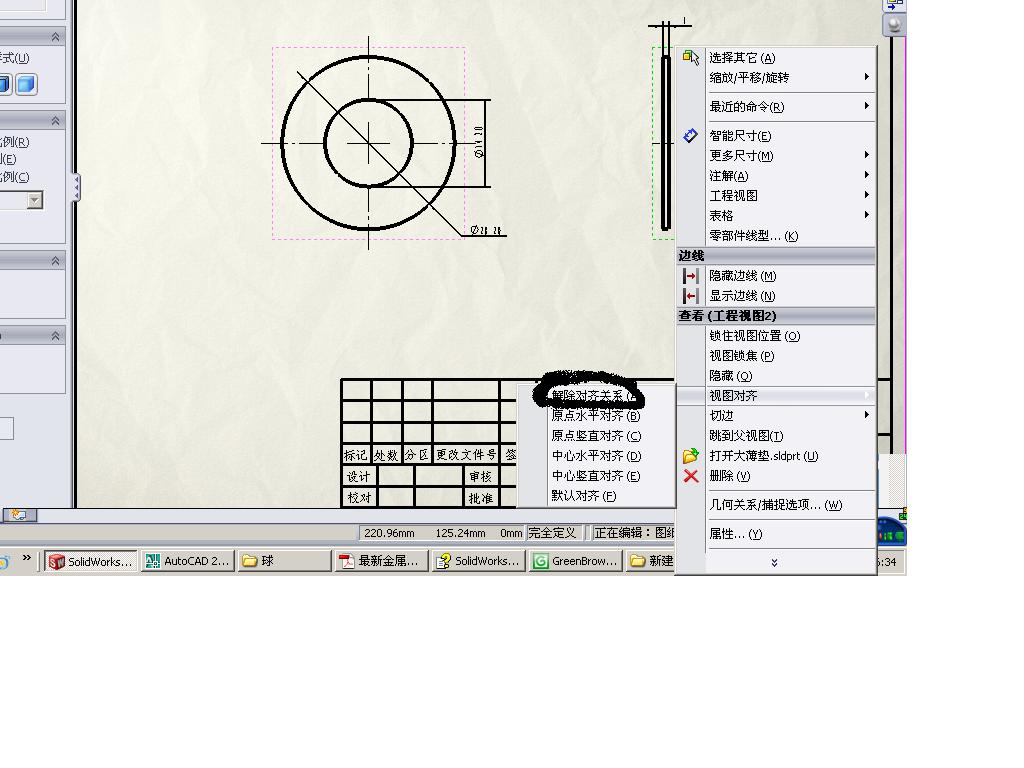Click the 设计 cell in title block

coord(358,476)
